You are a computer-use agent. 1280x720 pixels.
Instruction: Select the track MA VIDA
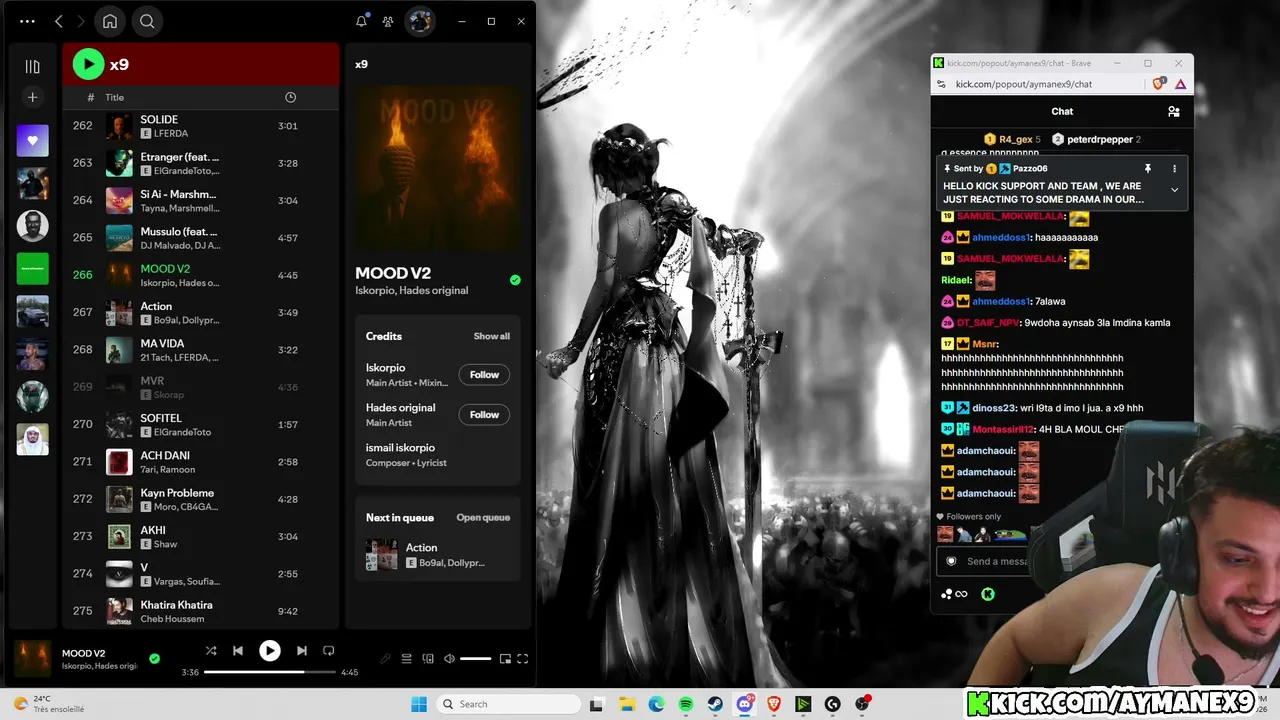(x=200, y=350)
